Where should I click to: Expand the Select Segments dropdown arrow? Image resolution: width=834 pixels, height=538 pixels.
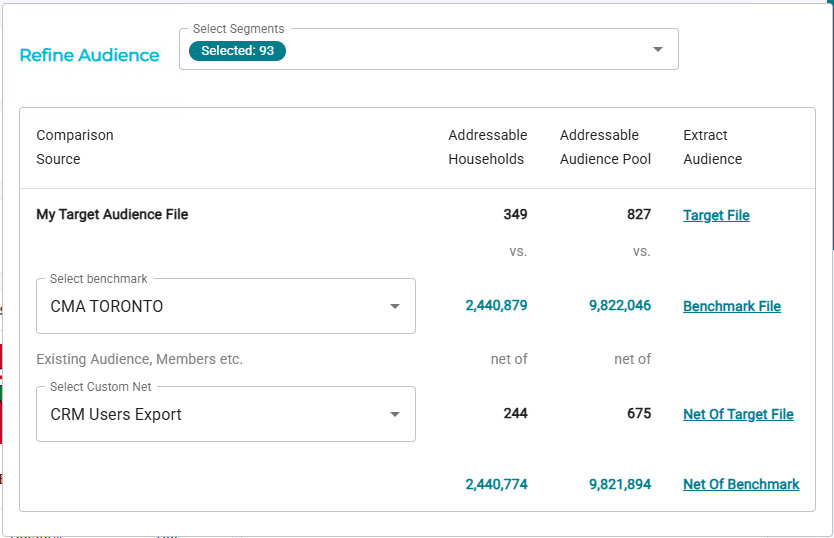(657, 50)
